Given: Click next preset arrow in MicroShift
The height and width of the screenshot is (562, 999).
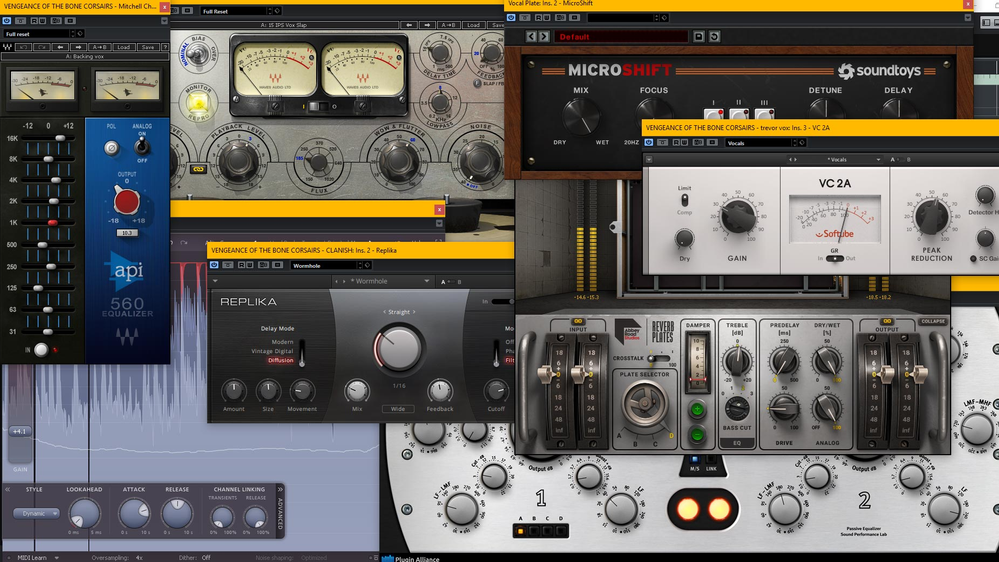Looking at the screenshot, I should click(x=544, y=36).
